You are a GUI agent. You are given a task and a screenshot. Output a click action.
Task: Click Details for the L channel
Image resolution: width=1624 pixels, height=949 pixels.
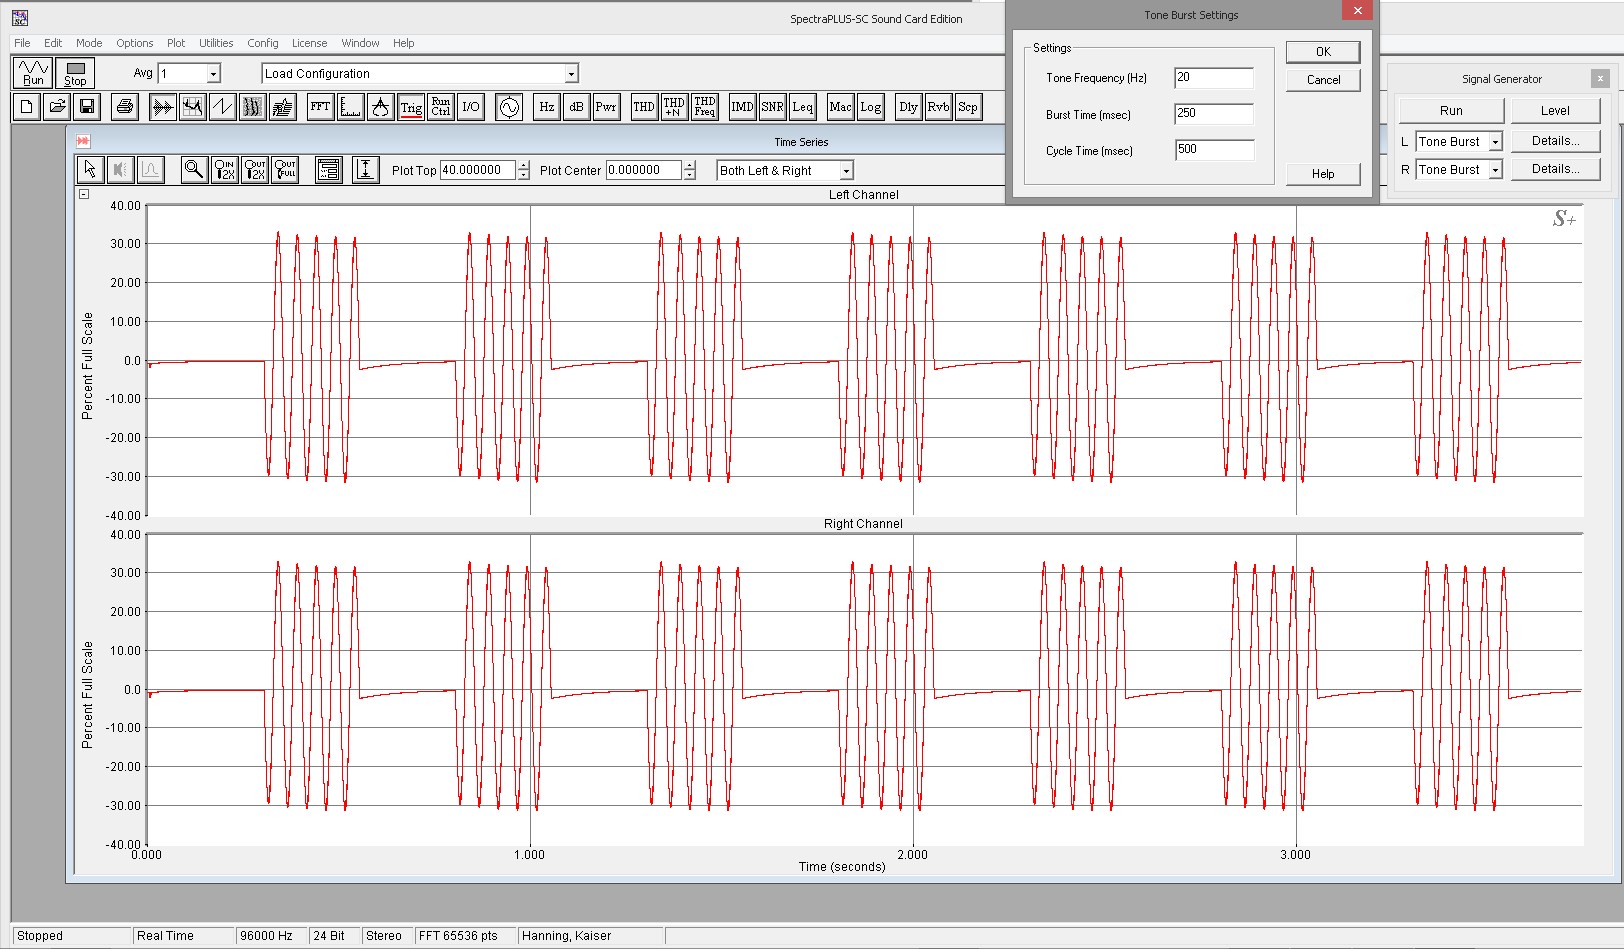coord(1555,141)
